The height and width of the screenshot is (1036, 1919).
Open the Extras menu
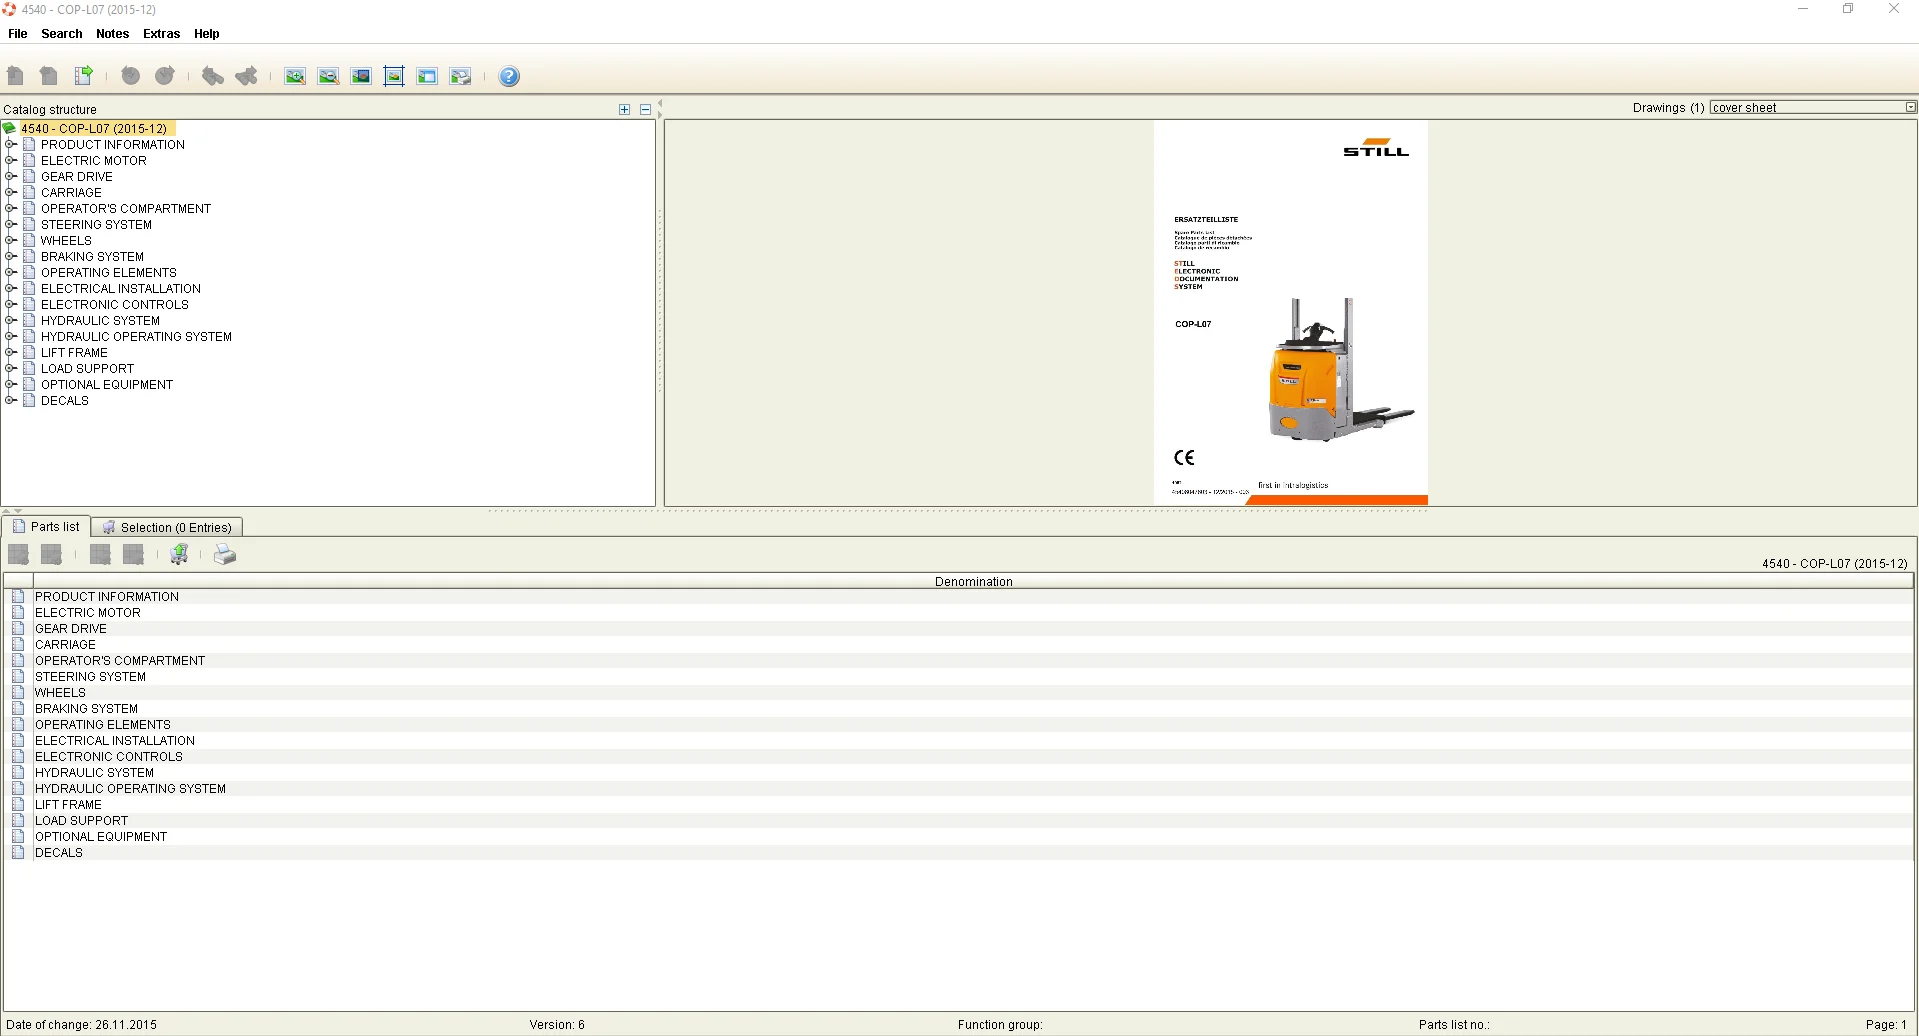[x=161, y=33]
